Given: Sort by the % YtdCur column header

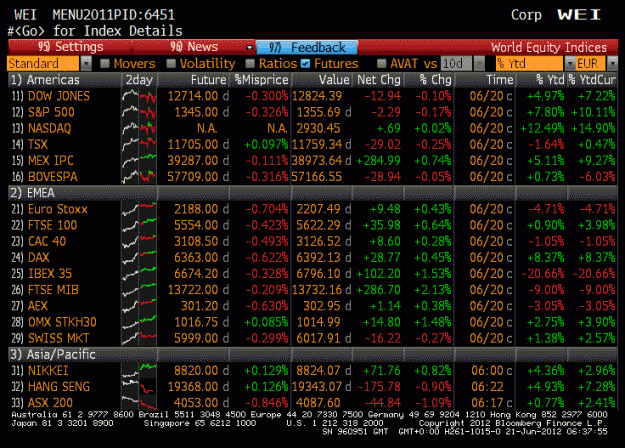Looking at the screenshot, I should [x=592, y=80].
